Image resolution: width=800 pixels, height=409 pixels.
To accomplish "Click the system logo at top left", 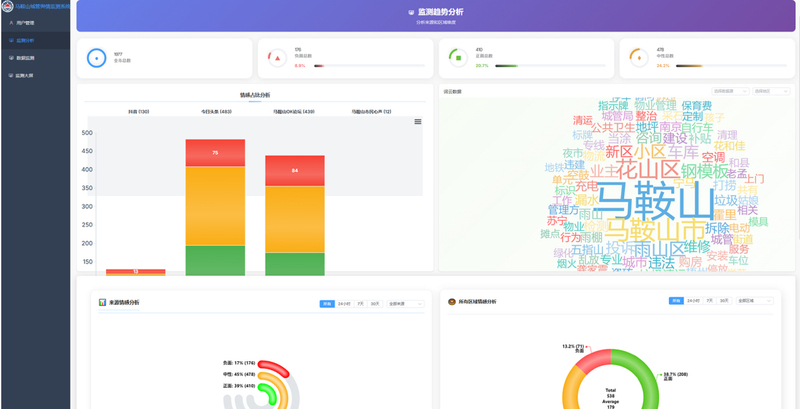I will pos(7,7).
